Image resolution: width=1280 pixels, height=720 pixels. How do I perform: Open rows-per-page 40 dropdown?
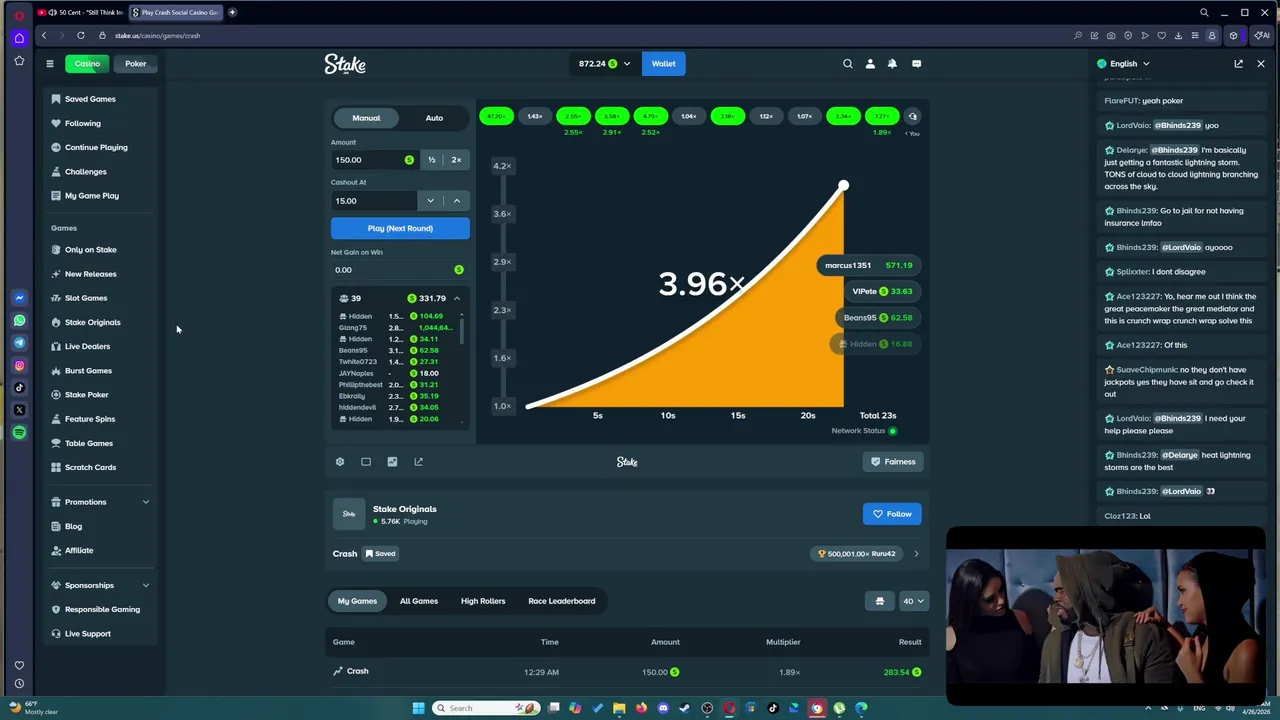914,601
